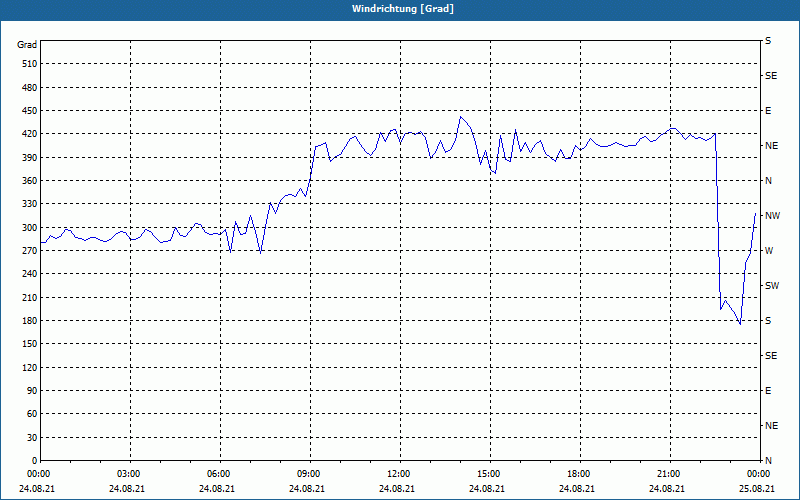Select the 180 y-axis tick label
Image resolution: width=800 pixels, height=500 pixels.
pyautogui.click(x=30, y=321)
